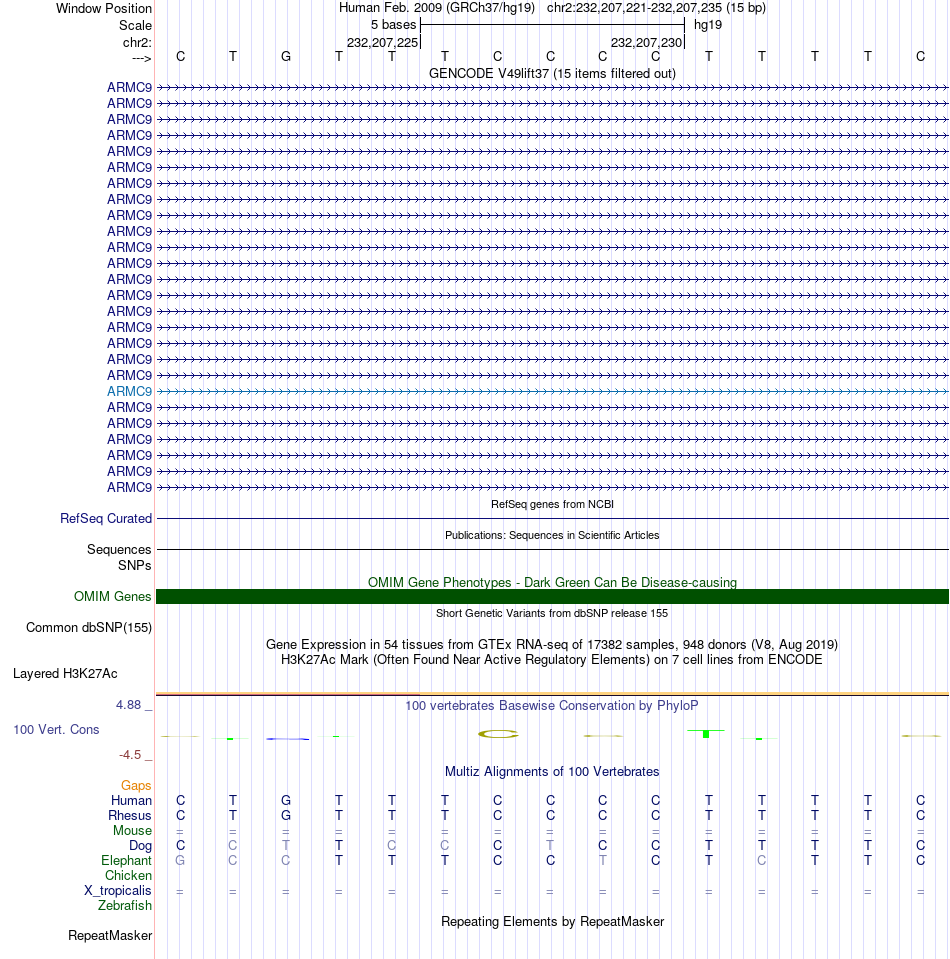950x959 pixels.
Task: Select the Mouse species row label
Action: 132,831
